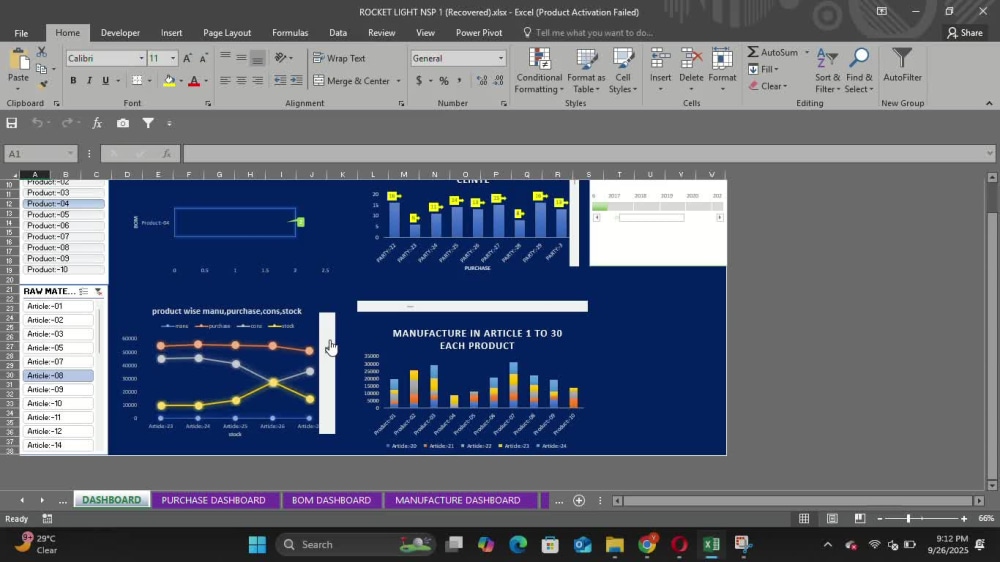Toggle Center horizontal alignment
This screenshot has height=562, width=1000.
(x=241, y=80)
